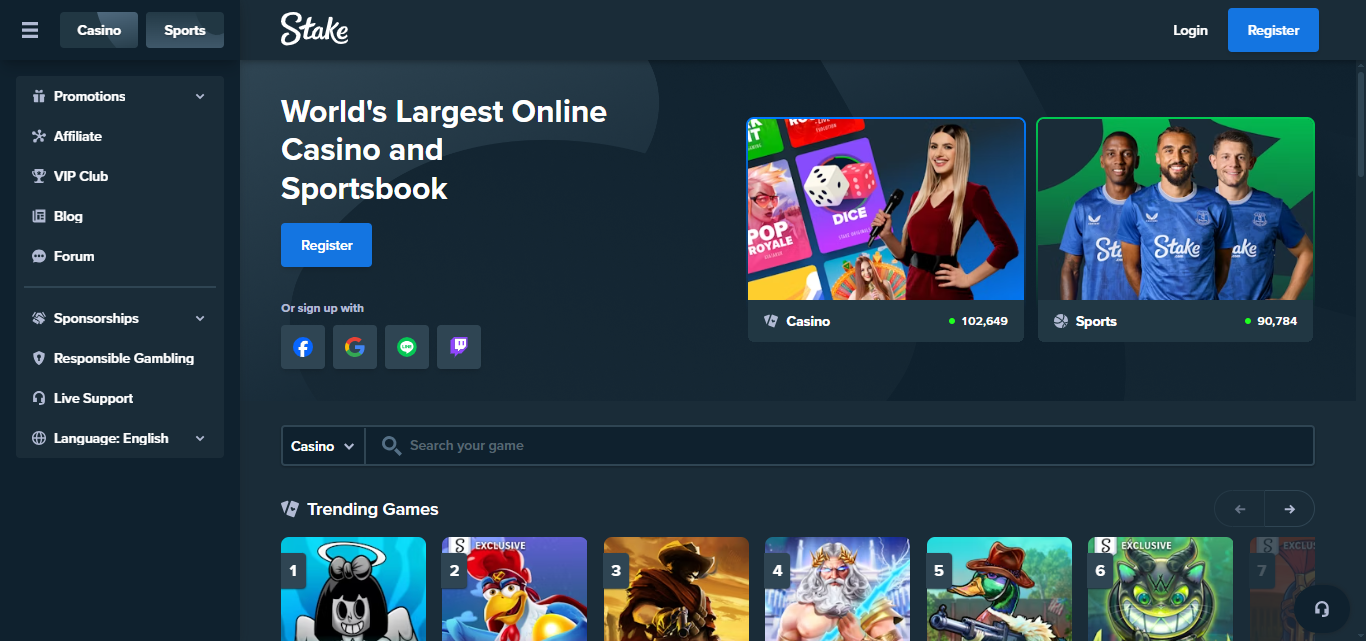1366x641 pixels.
Task: Open trending game number 5
Action: [999, 589]
